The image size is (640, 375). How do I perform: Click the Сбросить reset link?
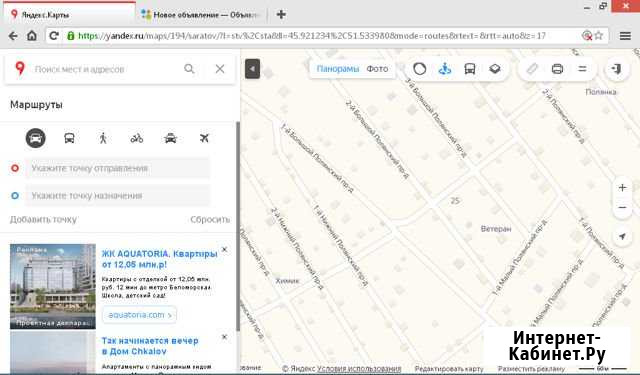[x=210, y=220]
